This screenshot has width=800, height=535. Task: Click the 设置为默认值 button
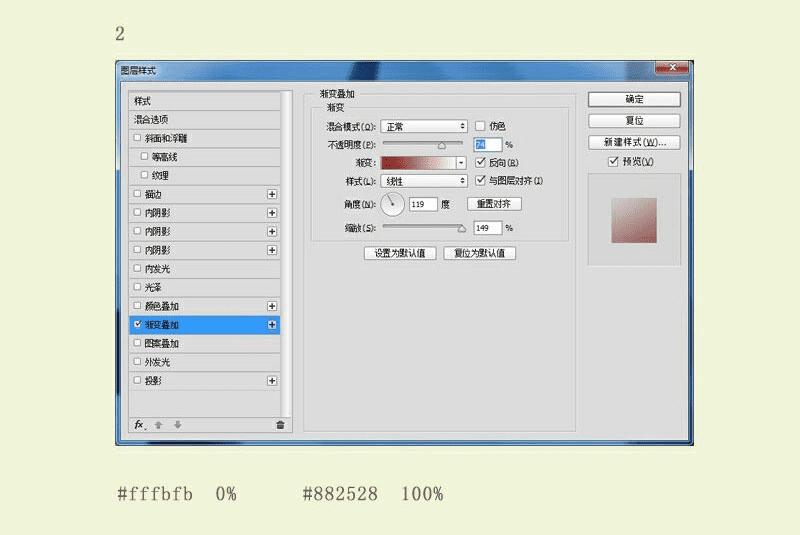point(400,253)
